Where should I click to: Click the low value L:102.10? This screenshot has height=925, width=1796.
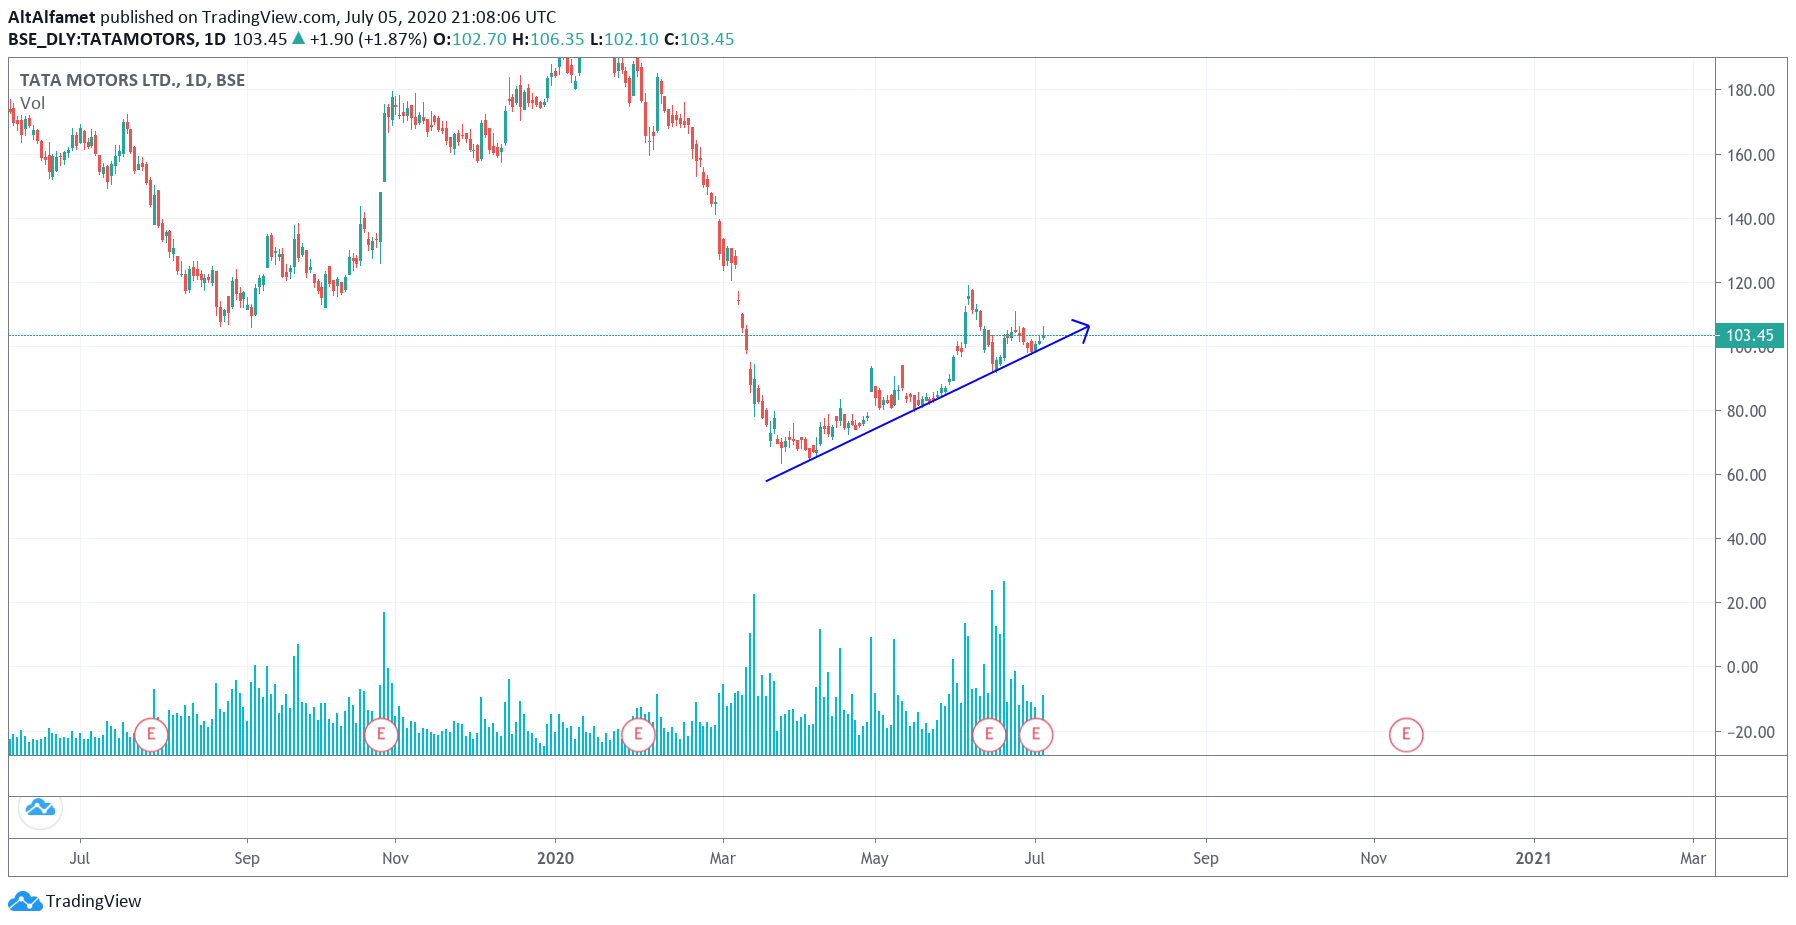[624, 39]
